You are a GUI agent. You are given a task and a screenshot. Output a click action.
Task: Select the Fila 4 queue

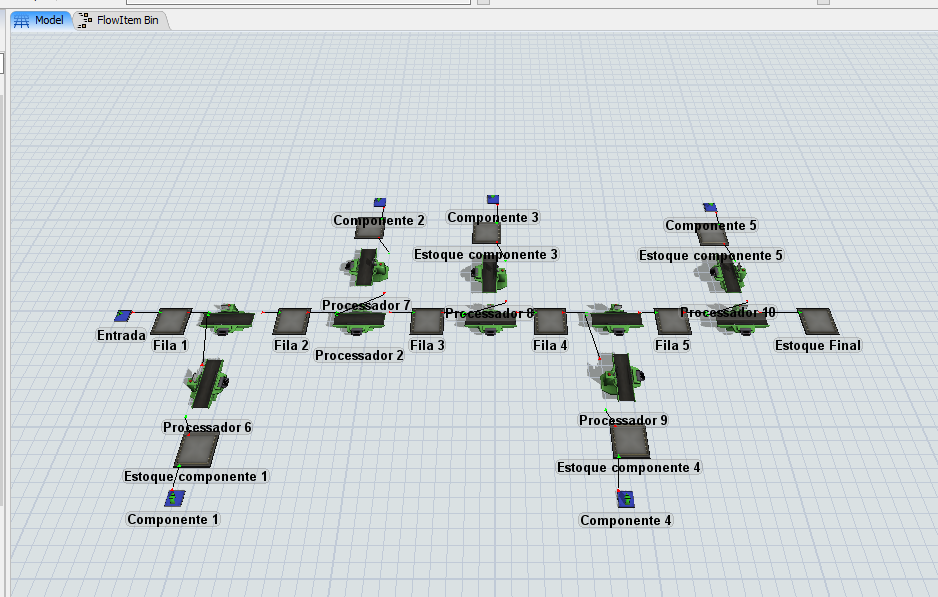point(550,321)
